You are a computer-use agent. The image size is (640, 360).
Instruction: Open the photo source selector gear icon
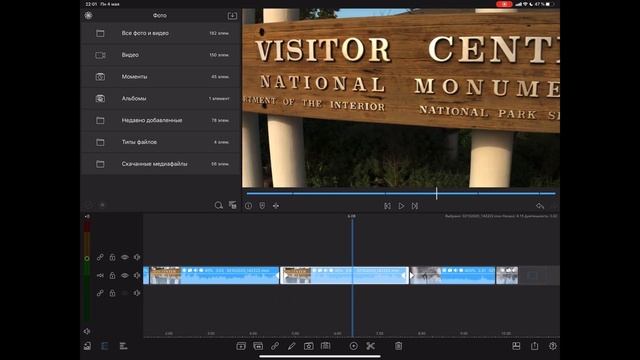click(89, 16)
